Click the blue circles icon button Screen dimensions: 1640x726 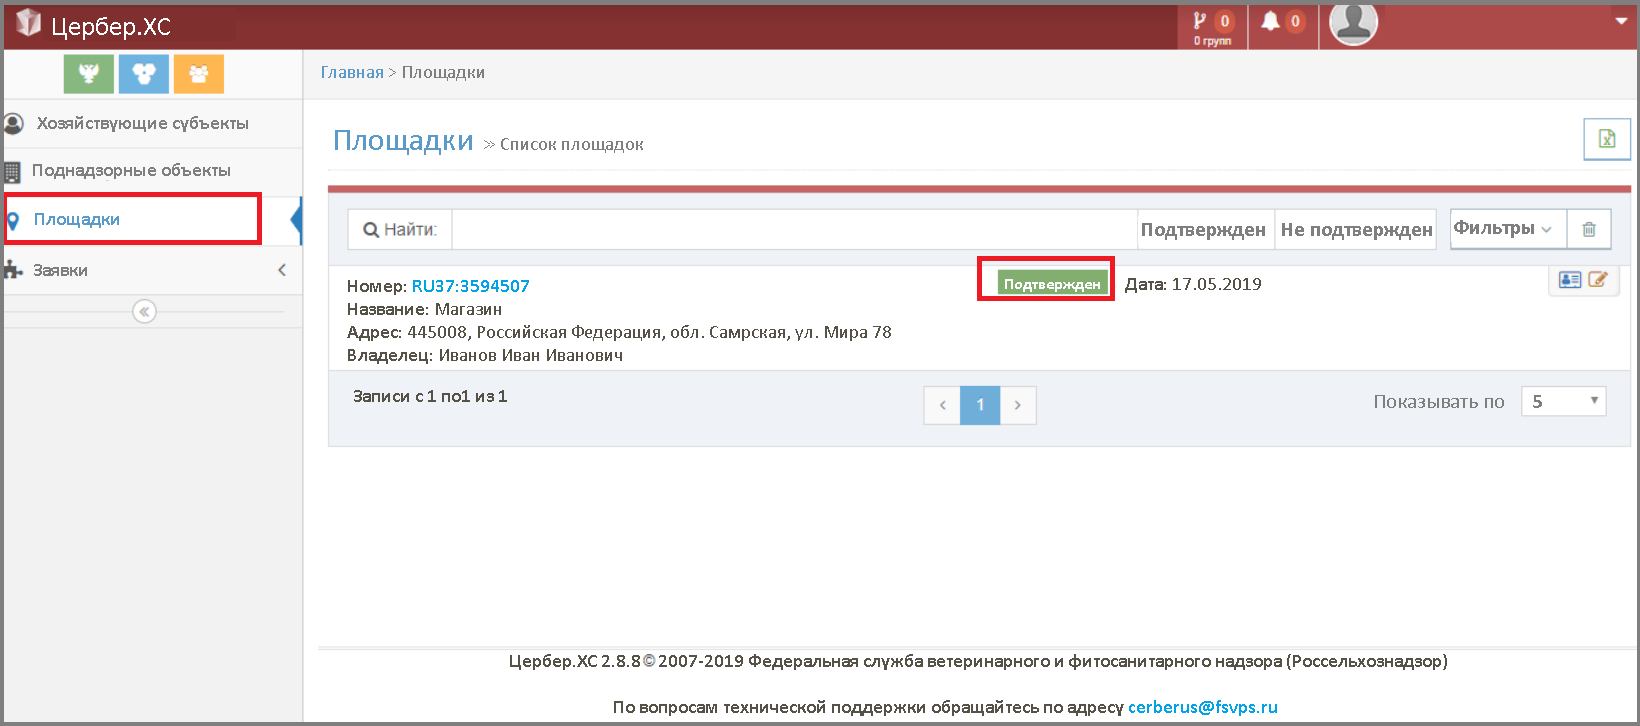click(143, 74)
